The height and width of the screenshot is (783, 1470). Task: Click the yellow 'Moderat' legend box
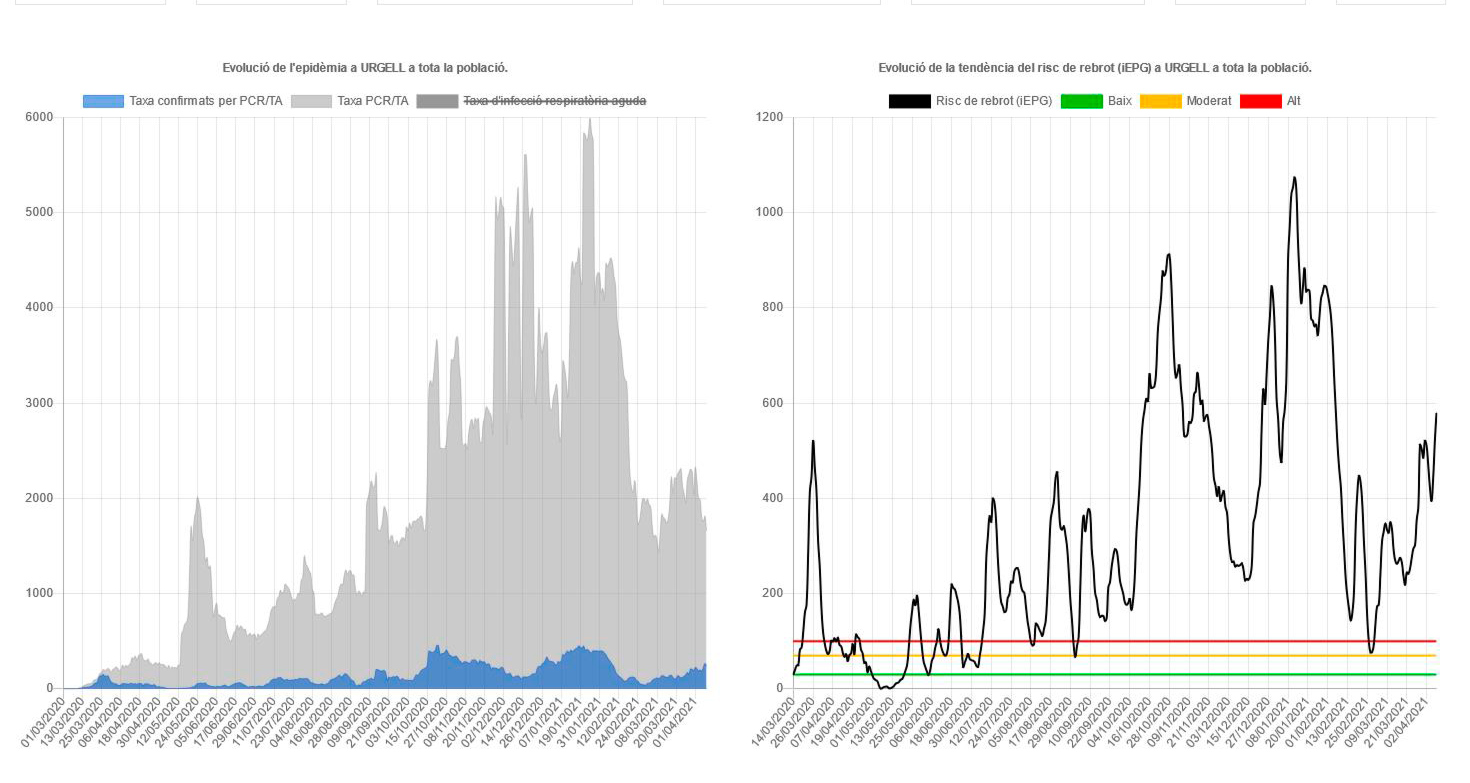pos(1160,101)
